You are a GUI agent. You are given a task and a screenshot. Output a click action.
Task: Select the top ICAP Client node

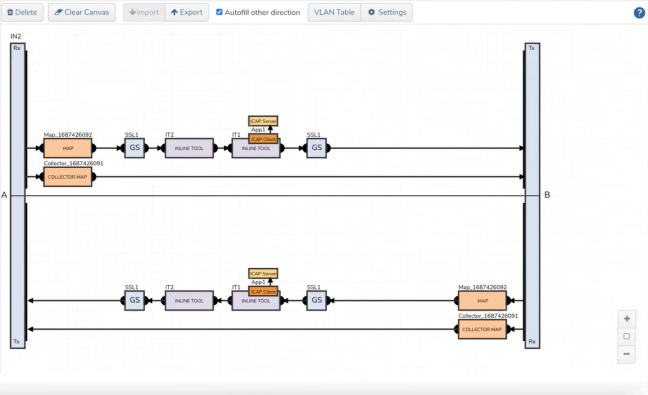coord(263,139)
